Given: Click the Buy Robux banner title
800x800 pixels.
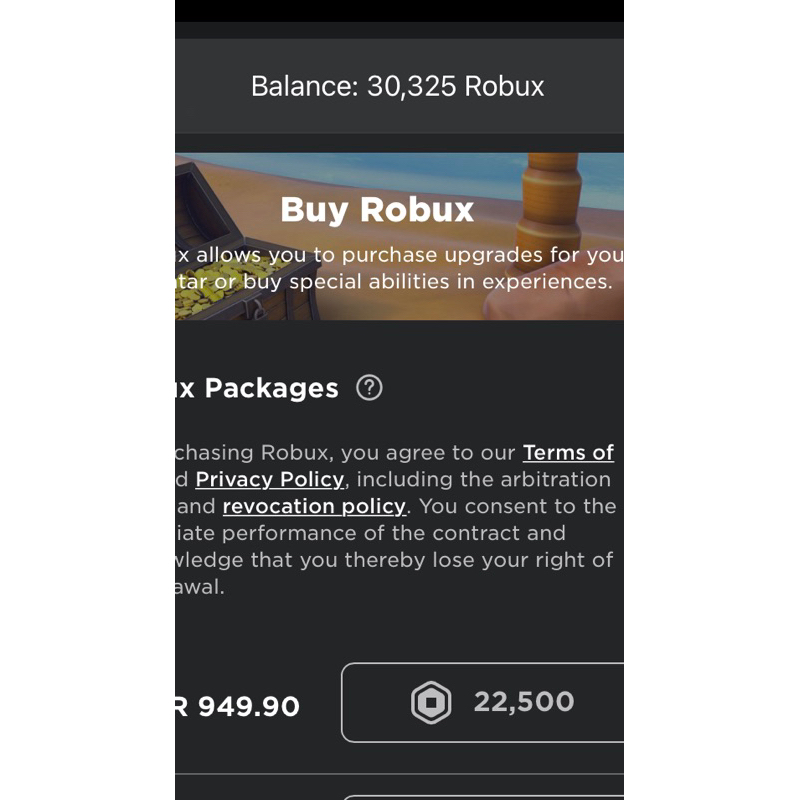Looking at the screenshot, I should click(377, 210).
